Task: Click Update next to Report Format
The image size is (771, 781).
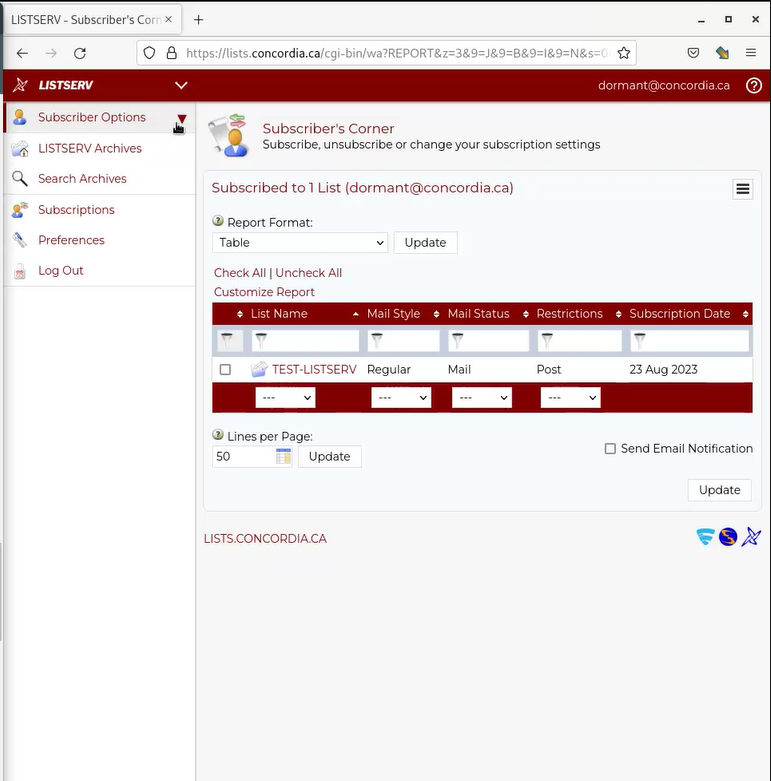Action: coord(425,243)
